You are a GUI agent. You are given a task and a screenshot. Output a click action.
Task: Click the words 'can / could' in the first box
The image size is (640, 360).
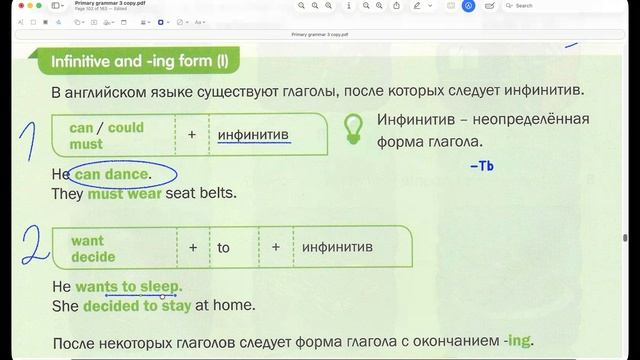coord(107,127)
